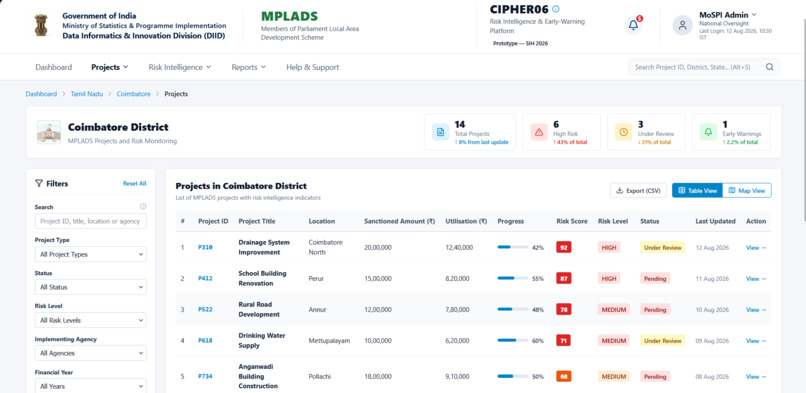
Task: Expand the Risk Intelligence menu
Action: tap(180, 67)
